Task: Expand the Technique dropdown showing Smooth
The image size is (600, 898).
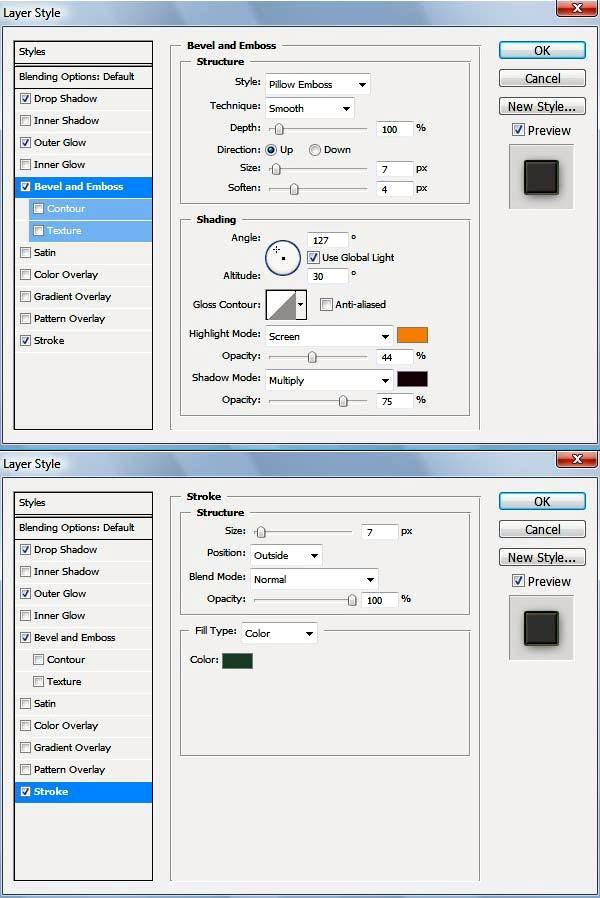Action: [x=309, y=108]
